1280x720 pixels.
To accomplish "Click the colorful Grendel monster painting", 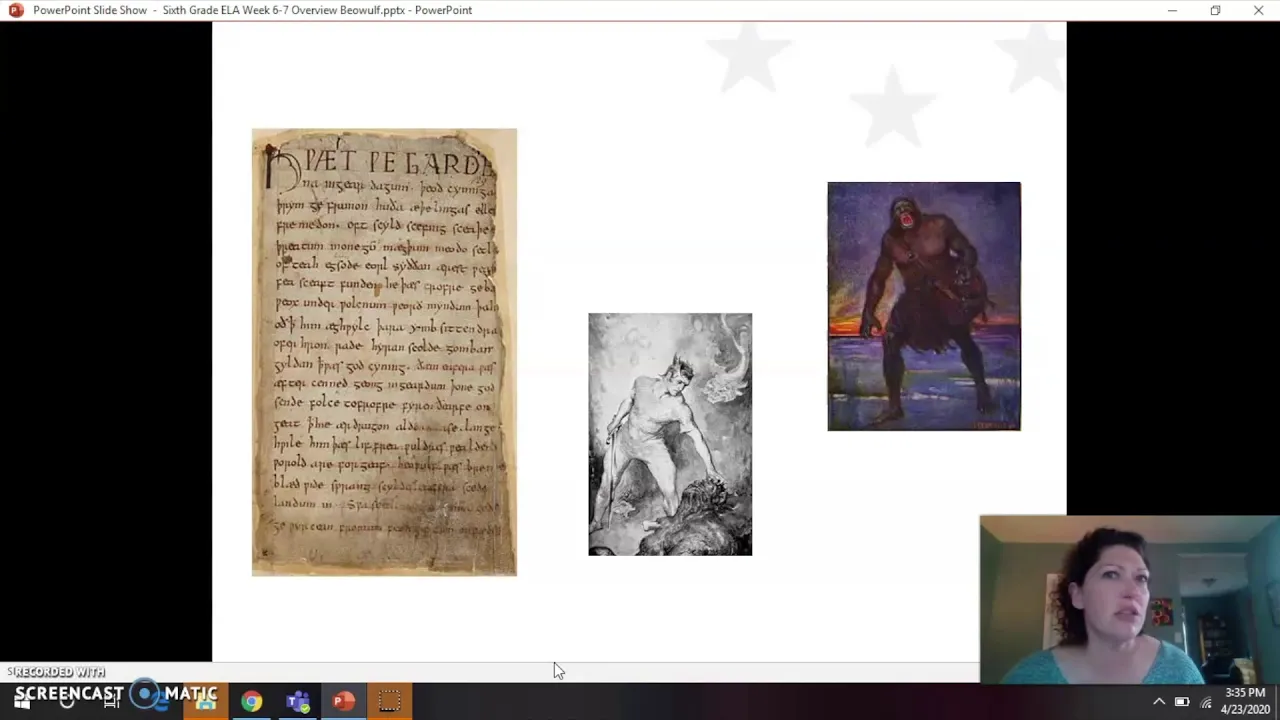I will [x=924, y=306].
